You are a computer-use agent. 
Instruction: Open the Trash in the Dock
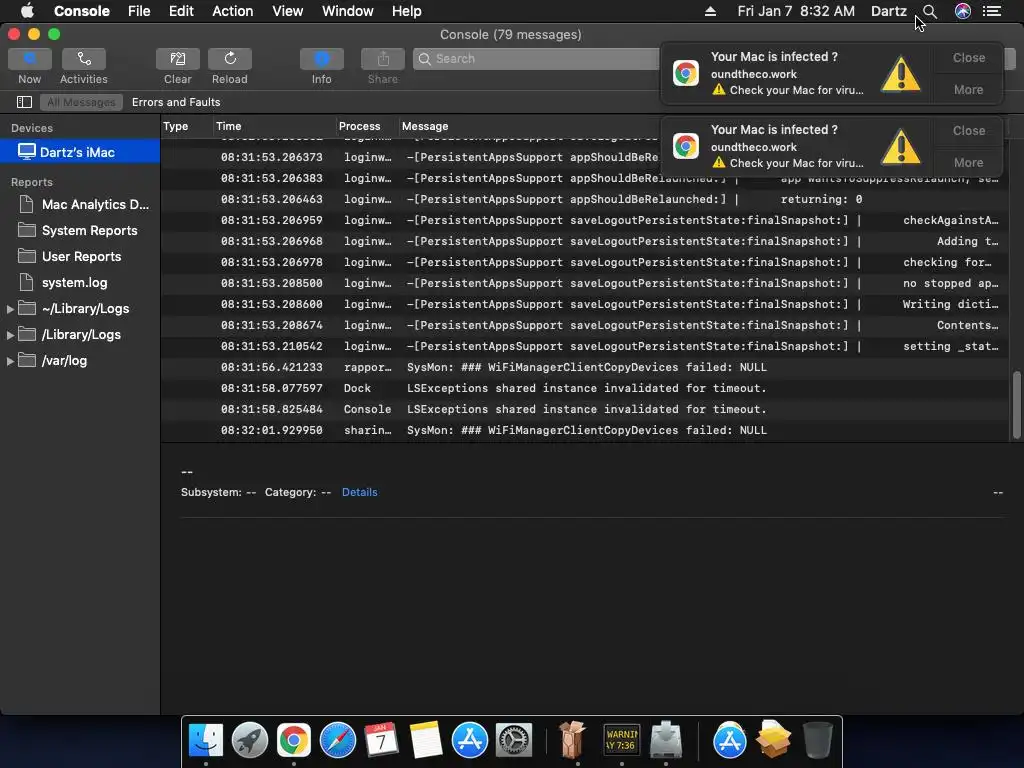pos(817,740)
